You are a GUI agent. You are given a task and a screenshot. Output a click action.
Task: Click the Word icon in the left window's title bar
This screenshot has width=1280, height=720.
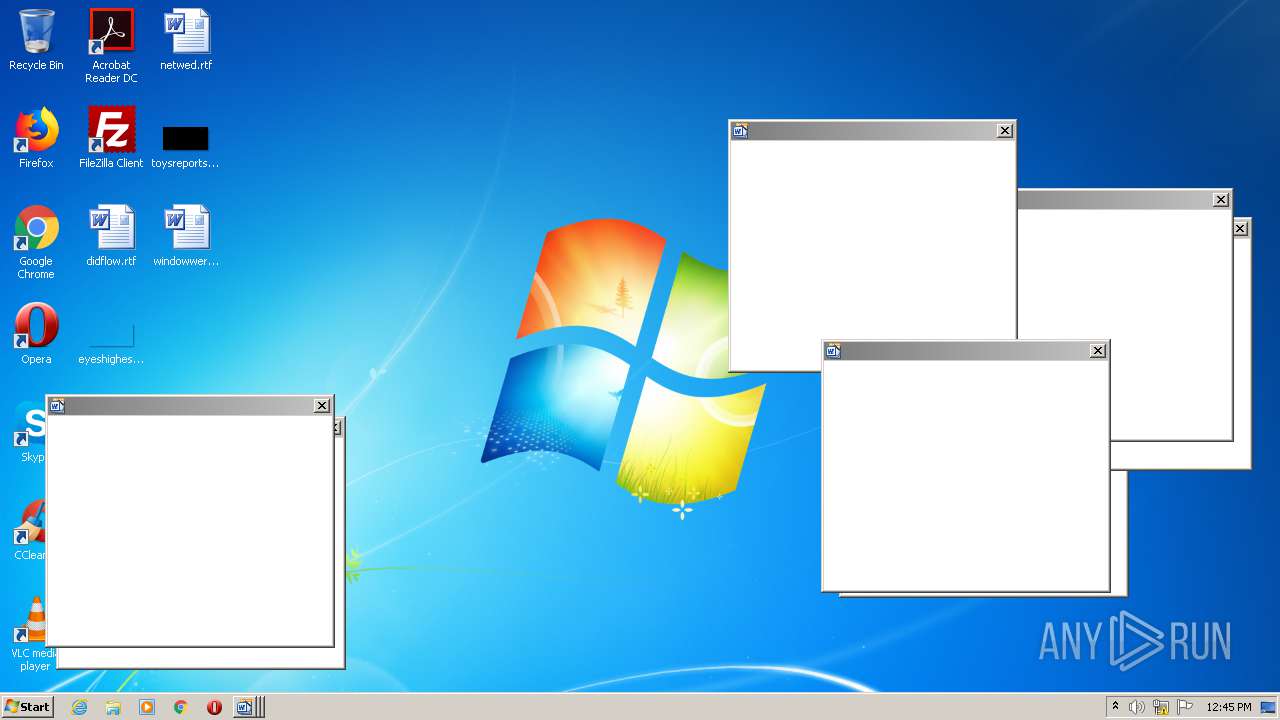(x=57, y=406)
